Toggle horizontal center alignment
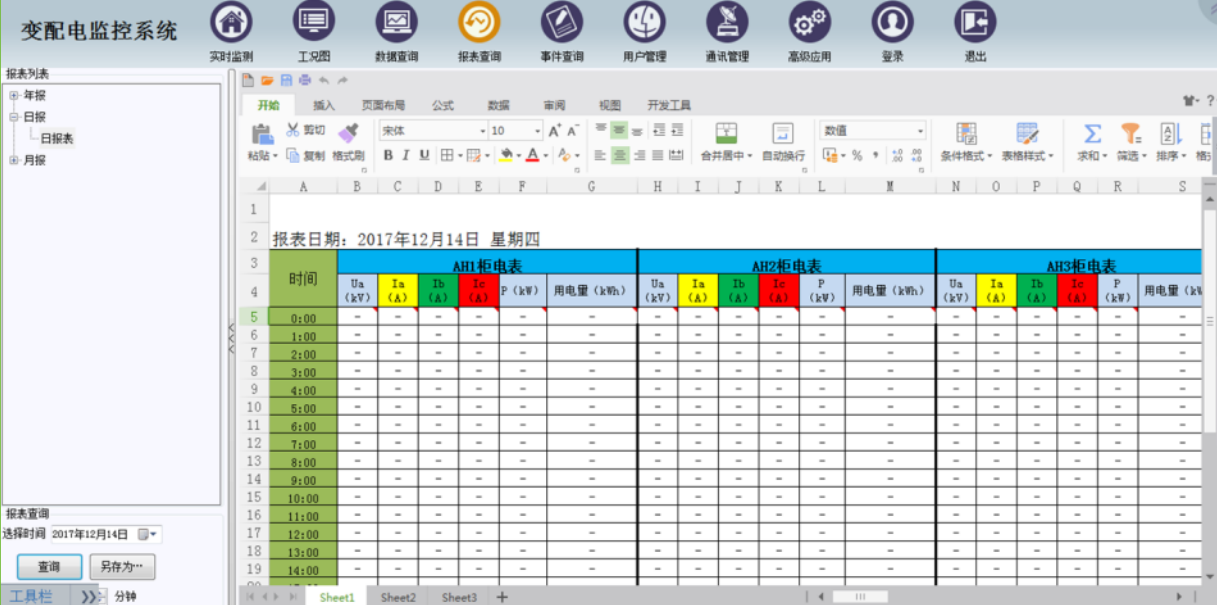The width and height of the screenshot is (1217, 605). coord(620,155)
